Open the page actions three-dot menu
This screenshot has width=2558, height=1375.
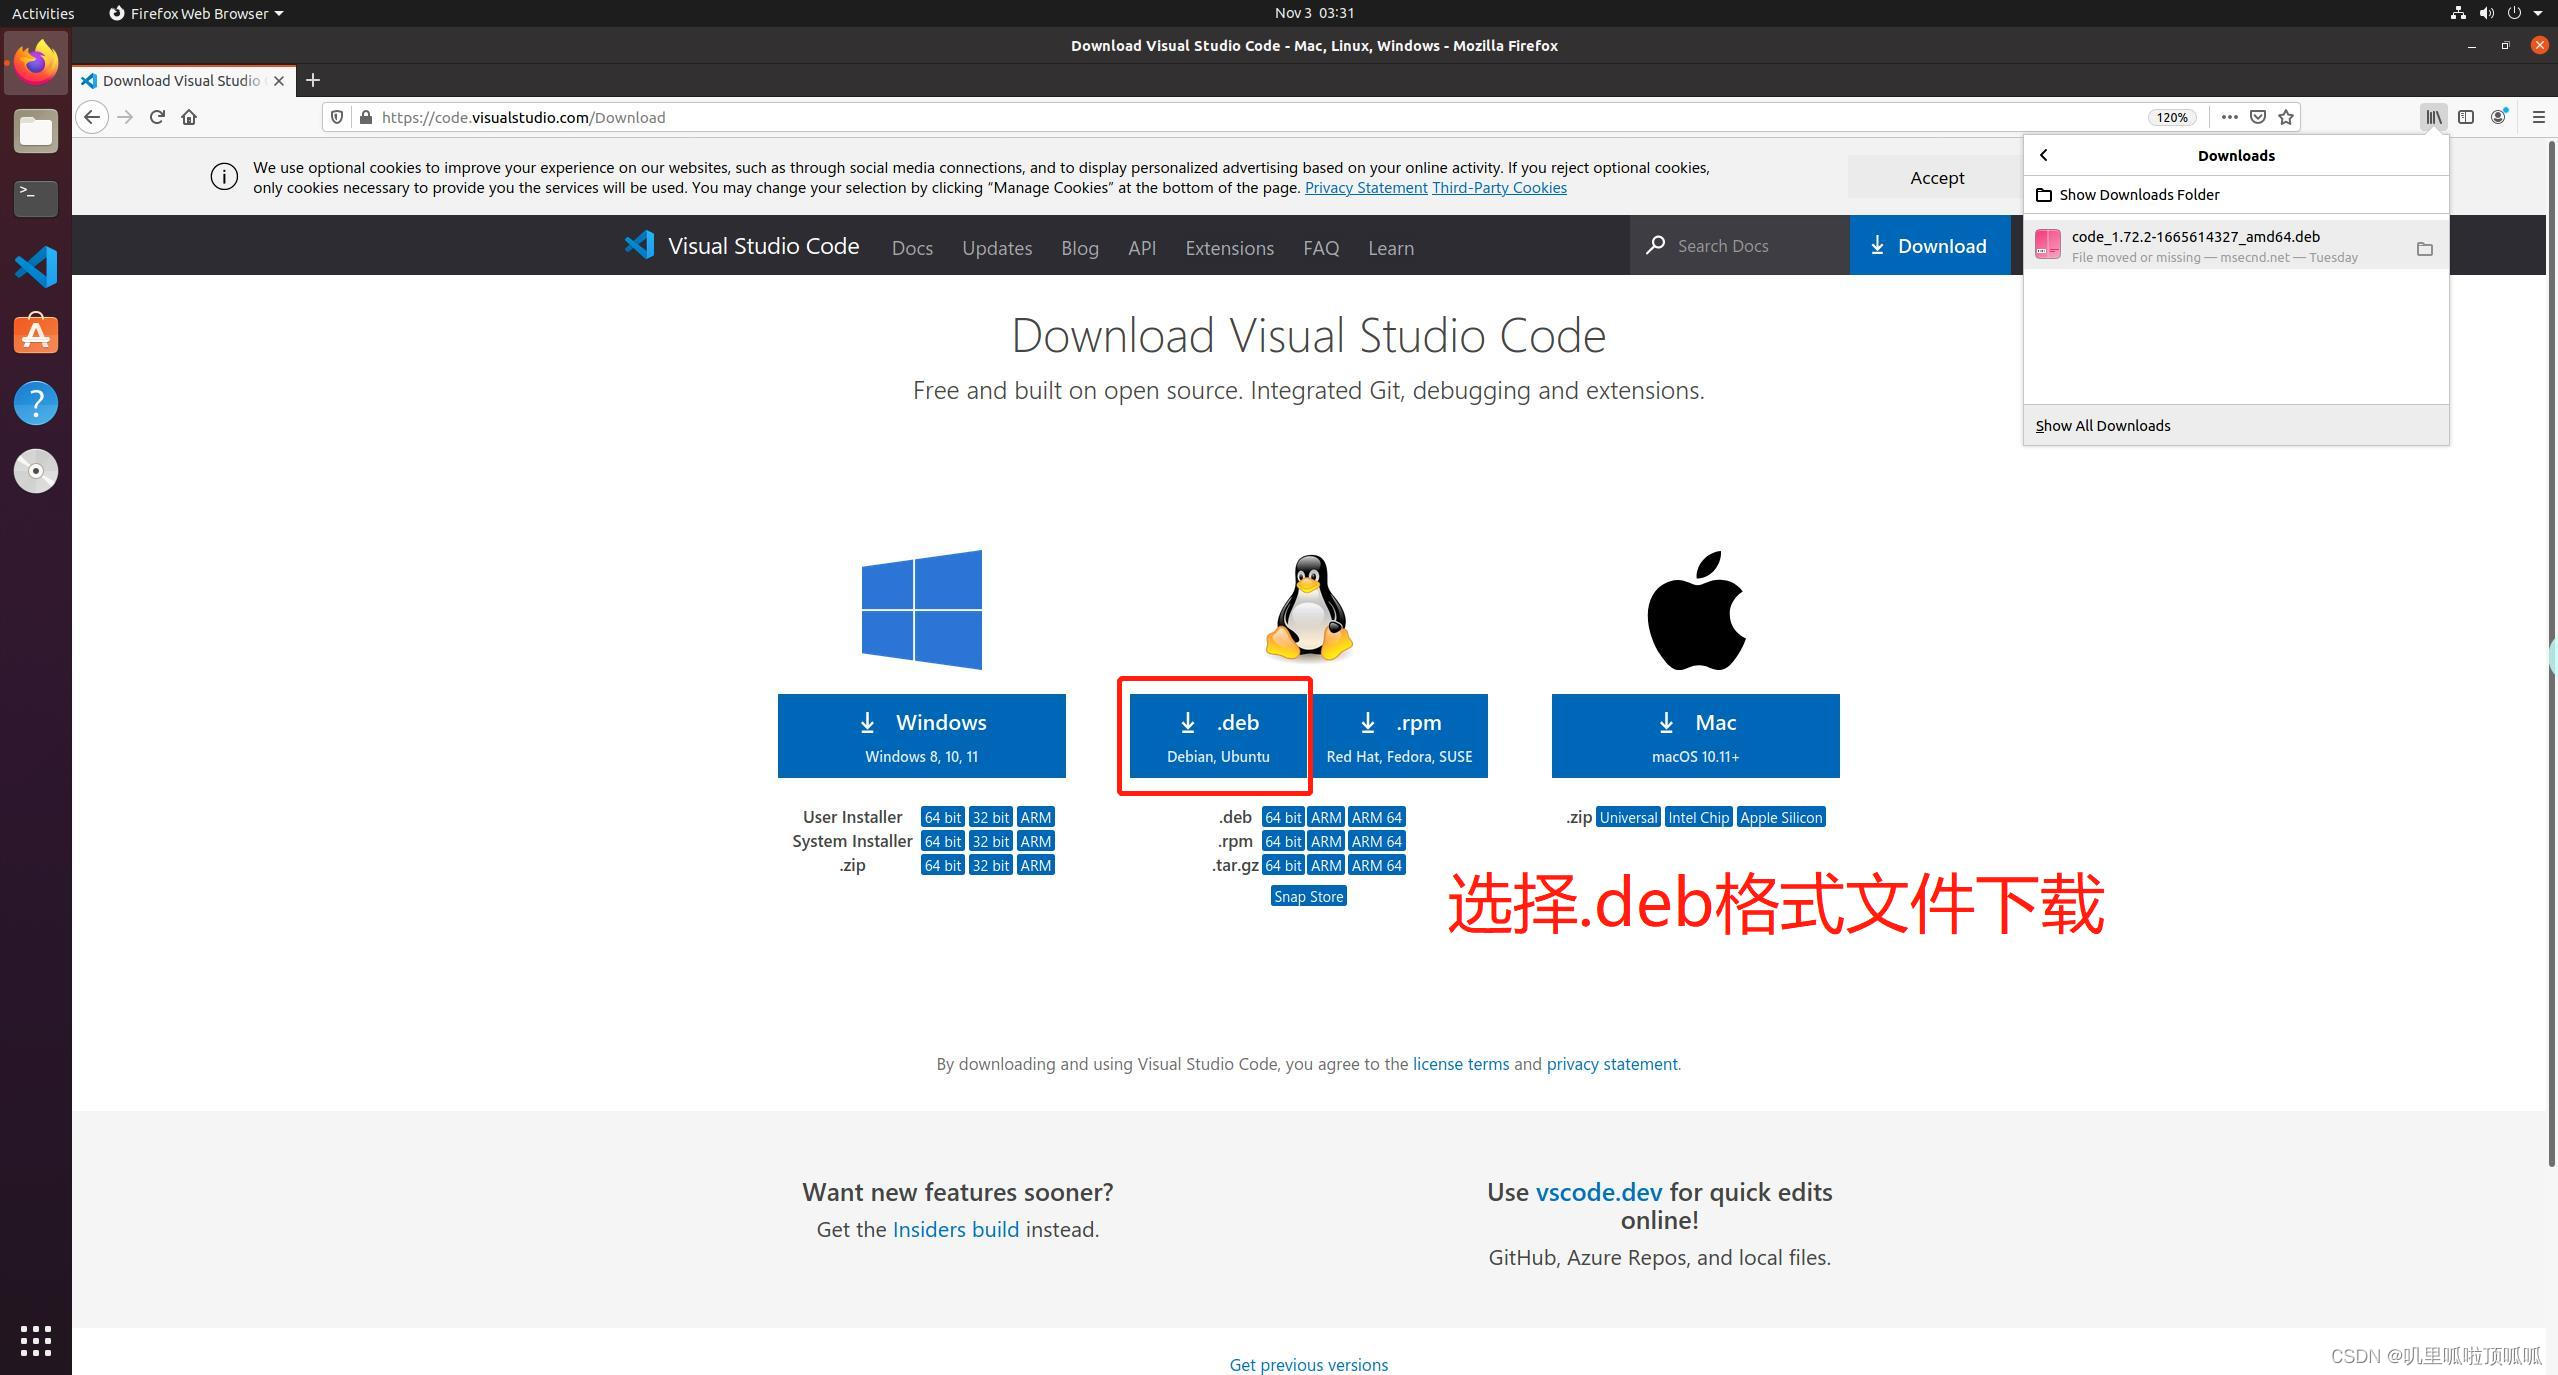coord(2229,117)
